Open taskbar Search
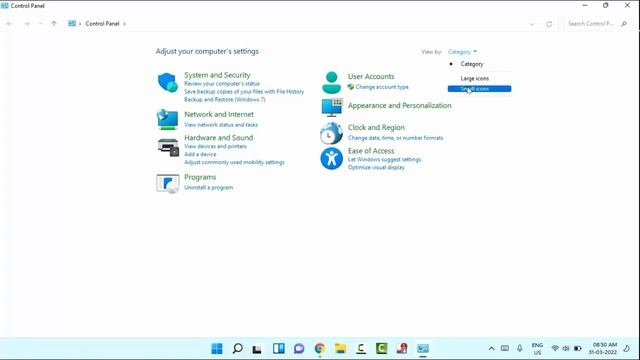Image resolution: width=640 pixels, height=360 pixels. 237,349
